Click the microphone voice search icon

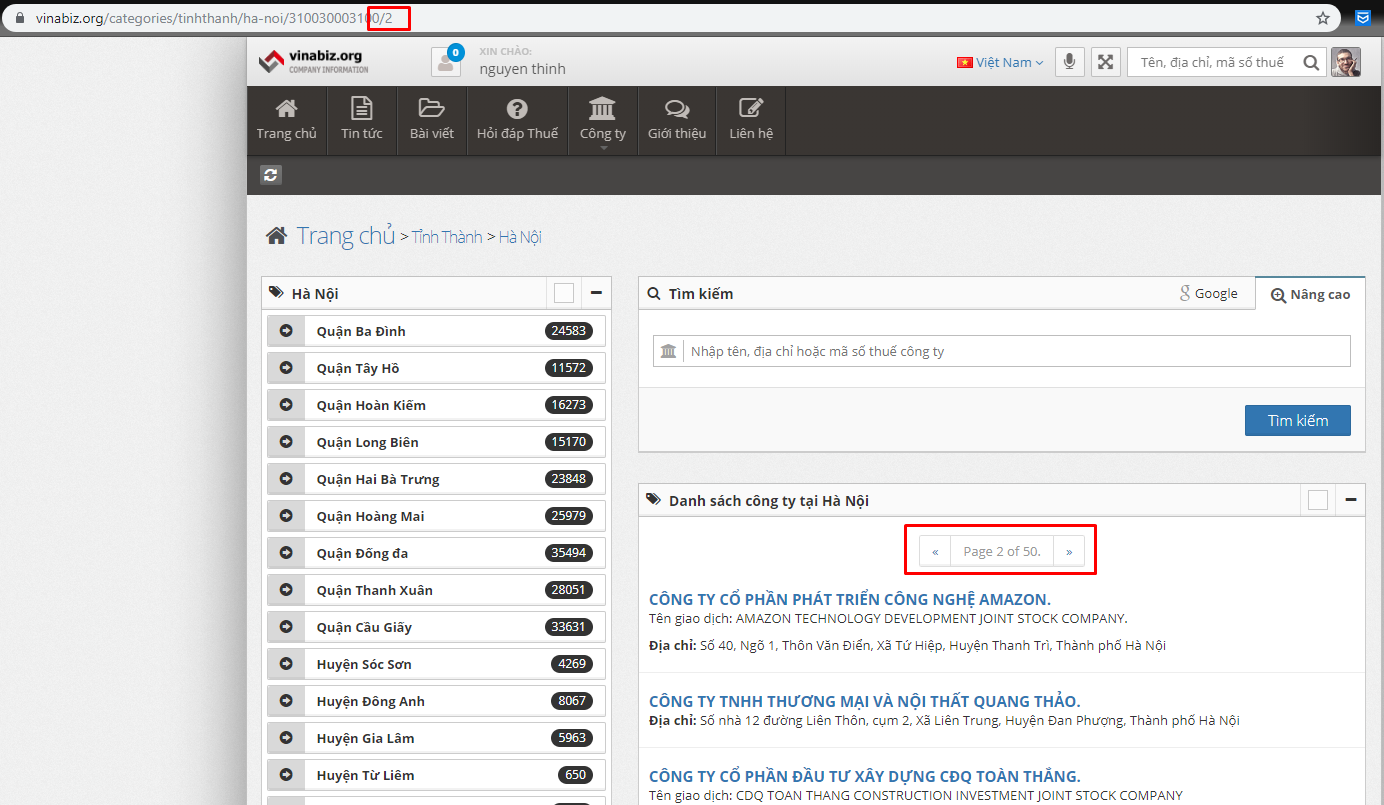[1069, 62]
